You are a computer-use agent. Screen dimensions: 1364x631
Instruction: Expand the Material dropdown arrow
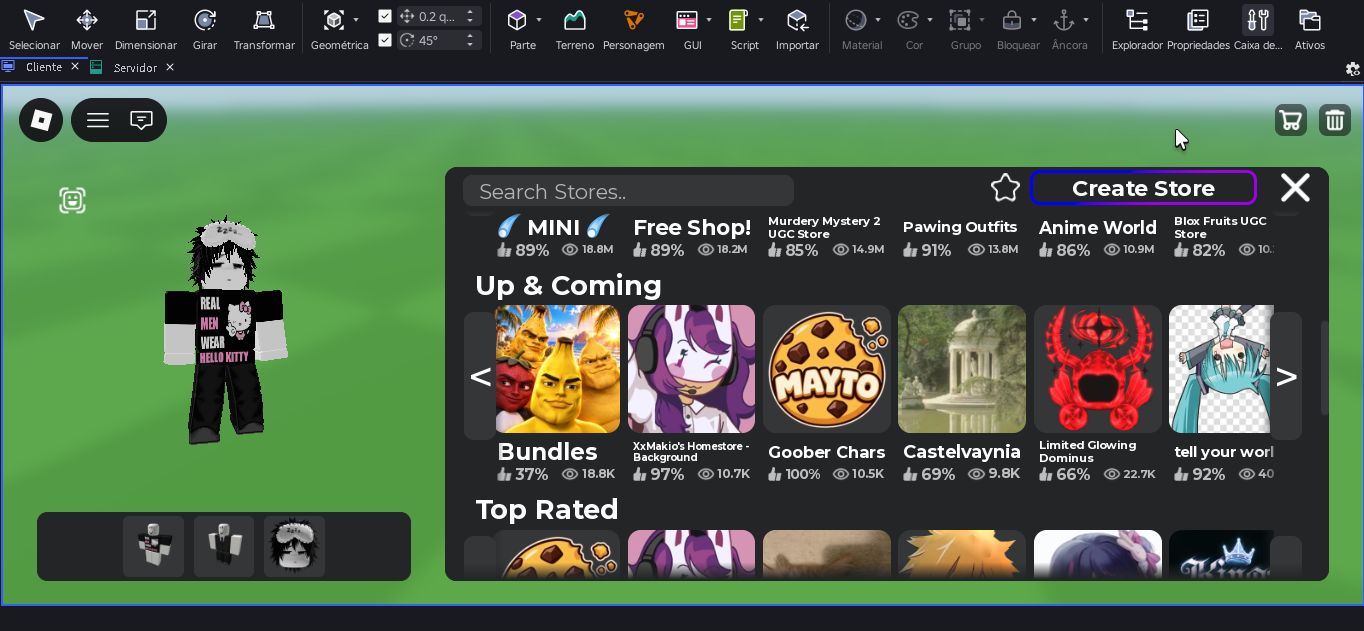pyautogui.click(x=878, y=20)
